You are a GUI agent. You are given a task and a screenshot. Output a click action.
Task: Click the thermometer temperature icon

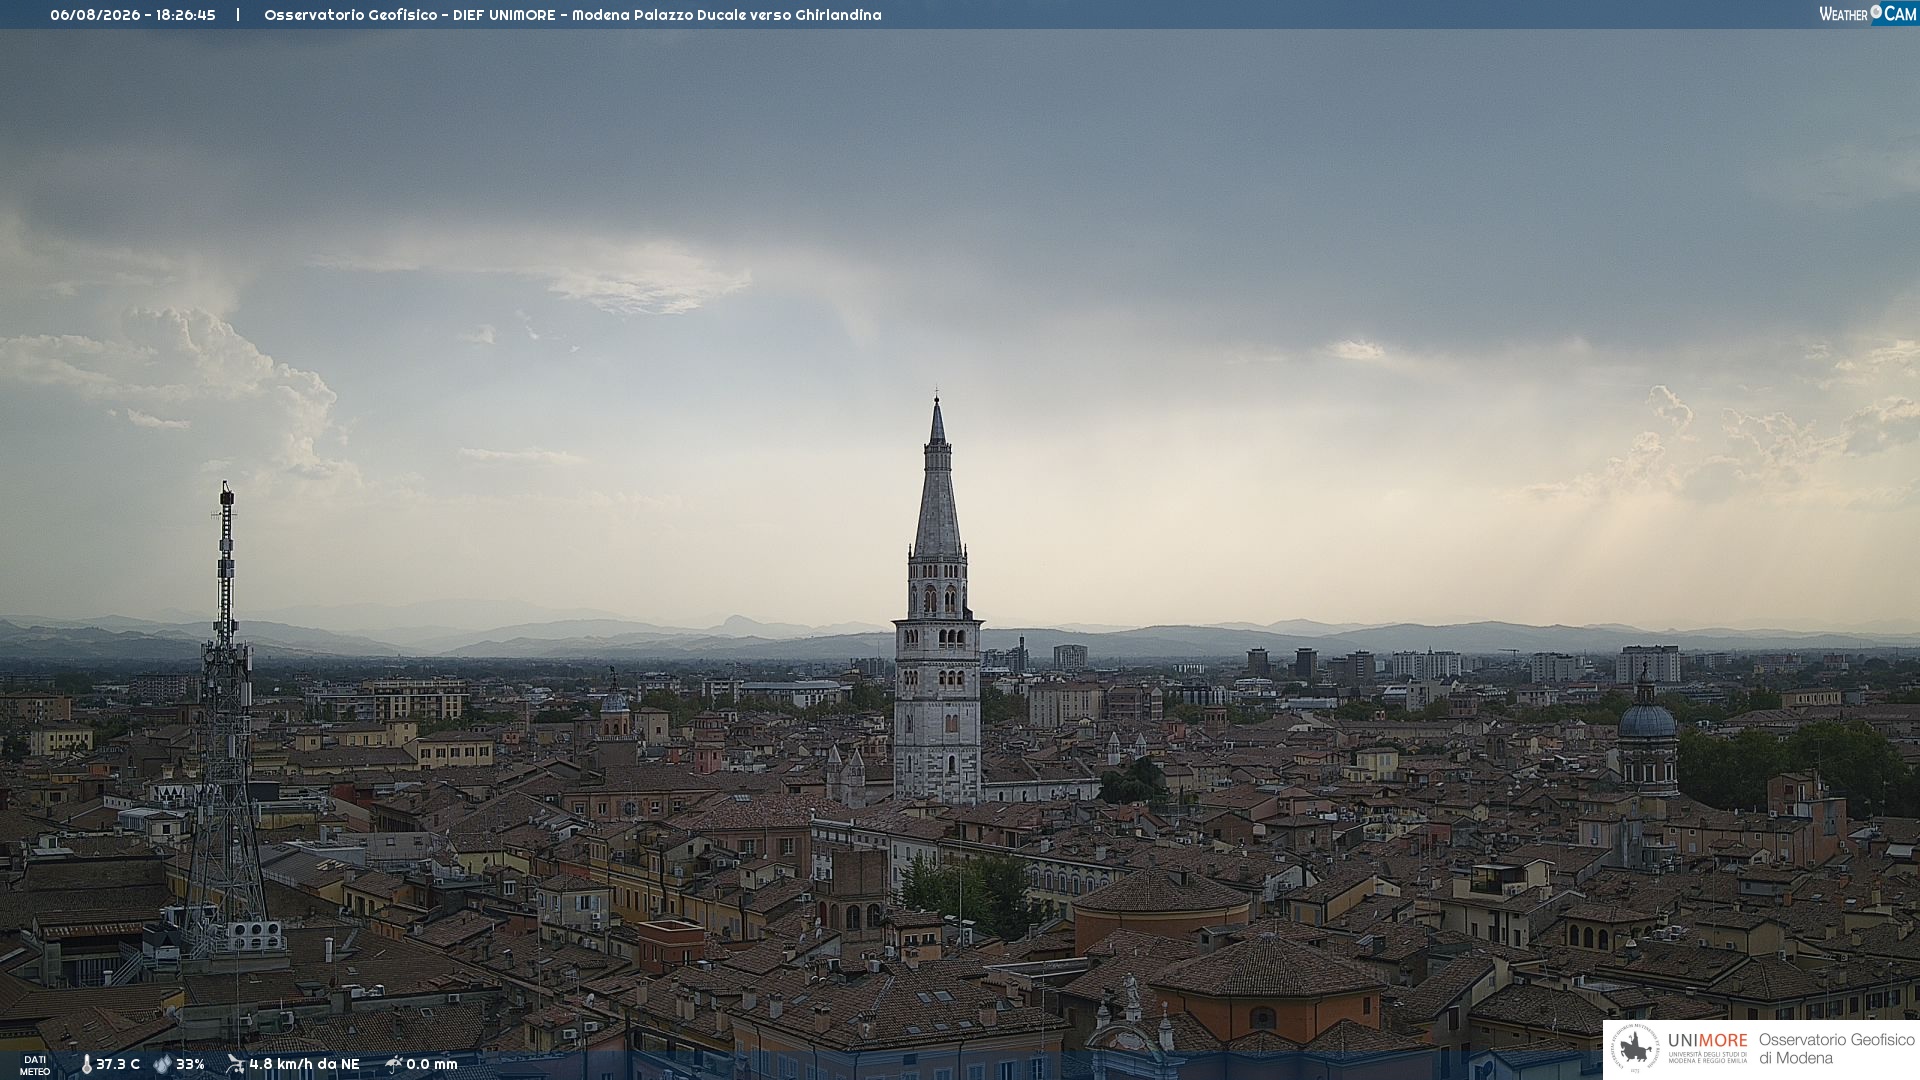point(86,1064)
